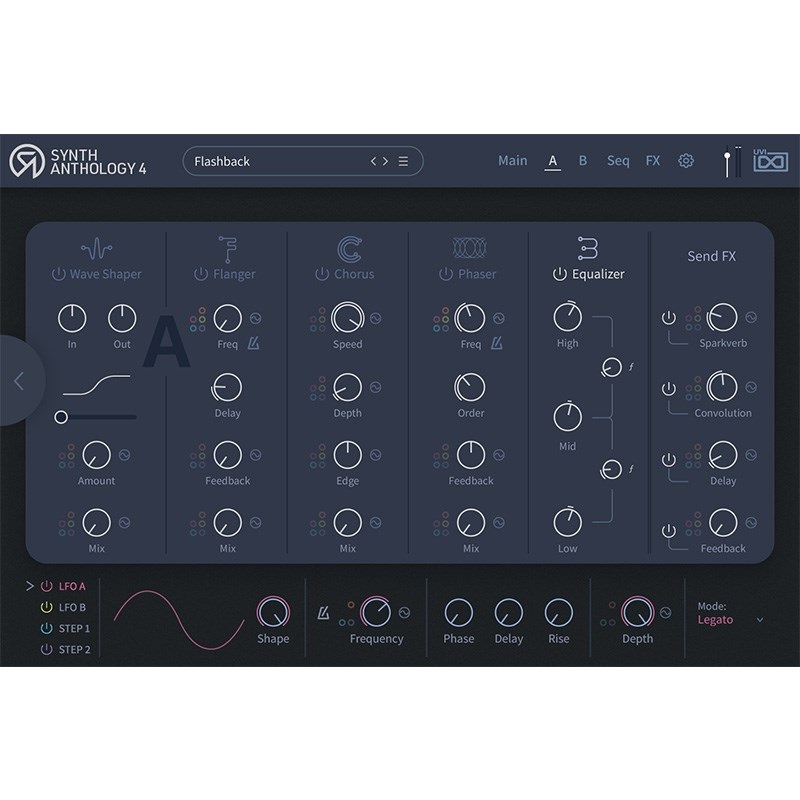The height and width of the screenshot is (800, 800).
Task: Click the master volume fader
Action: coord(727,162)
